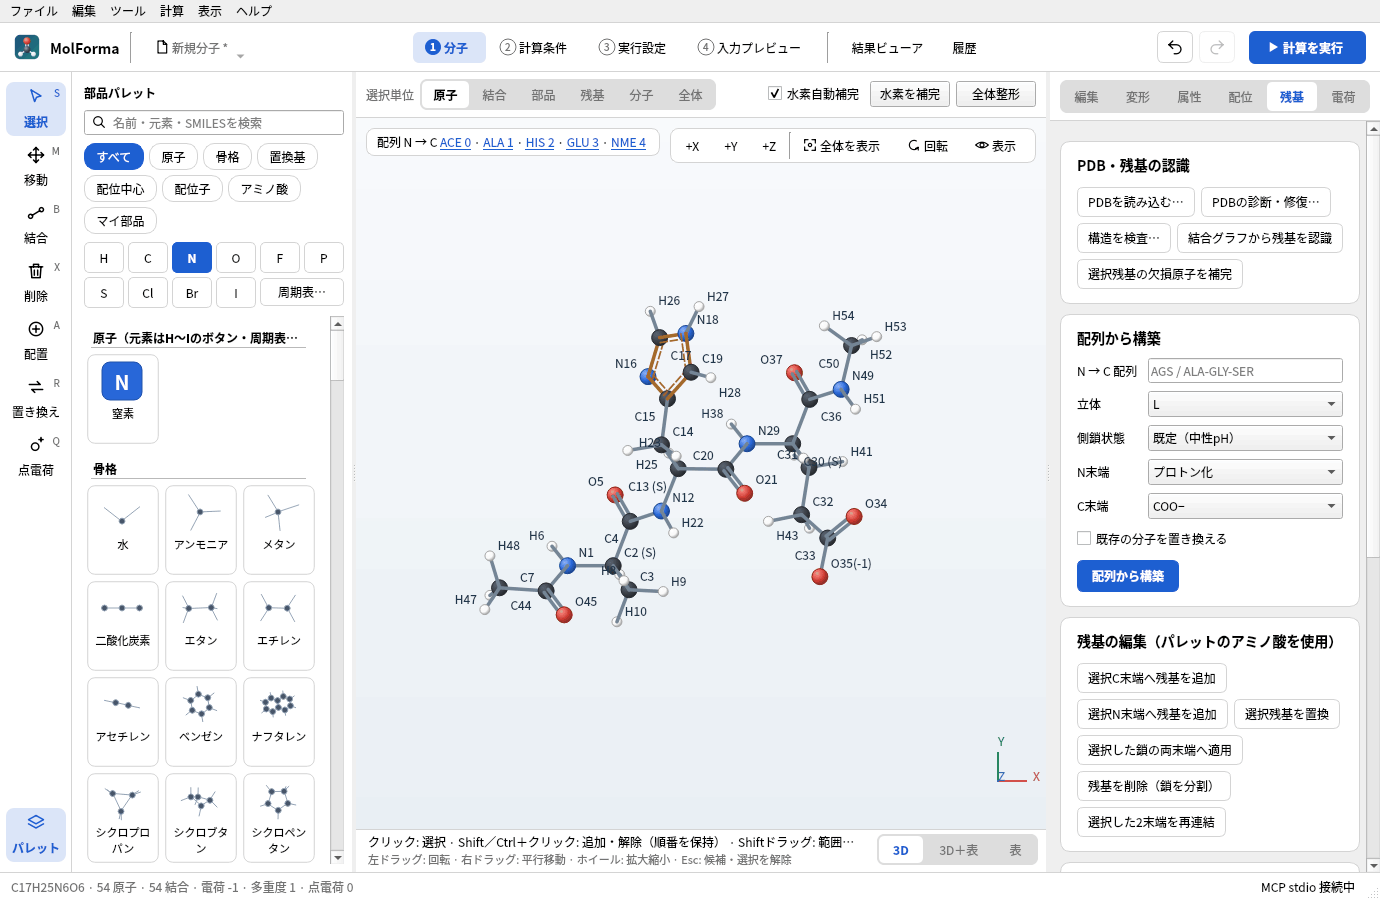The image size is (1380, 900).
Task: Select the 置き換え (replace) tool
Action: click(36, 398)
